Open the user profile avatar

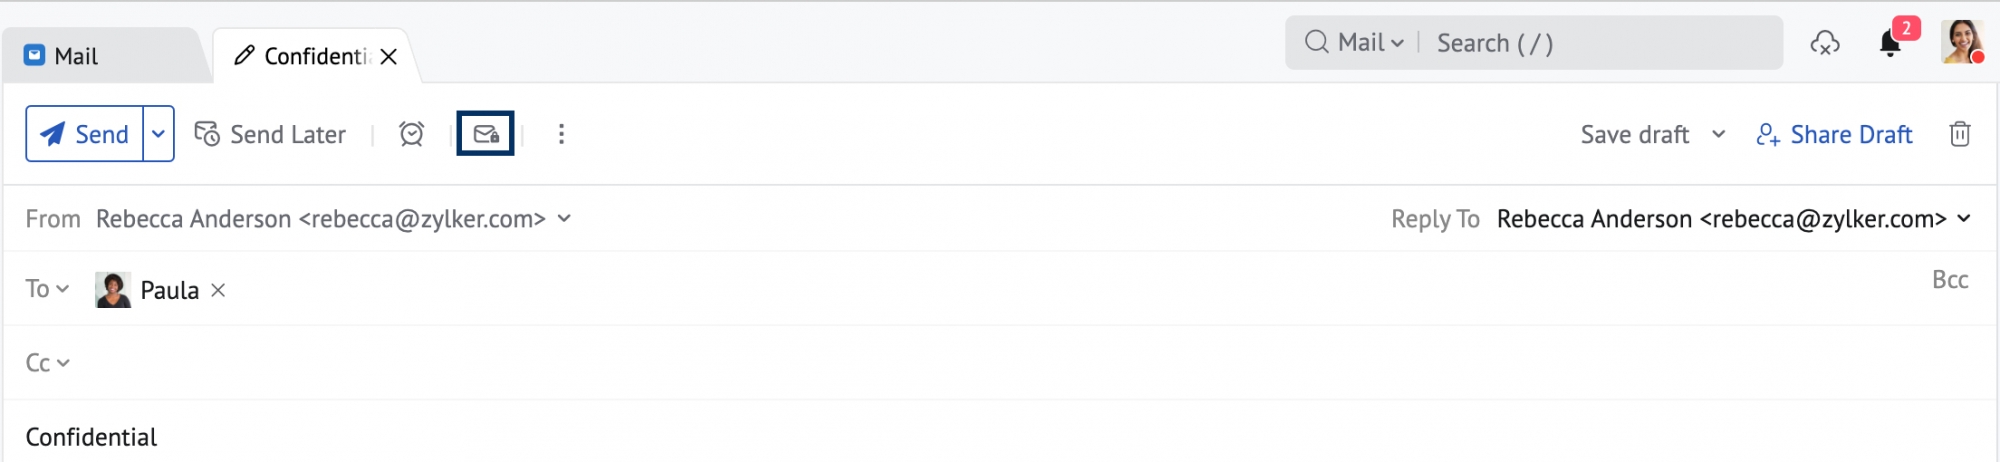click(x=1961, y=42)
